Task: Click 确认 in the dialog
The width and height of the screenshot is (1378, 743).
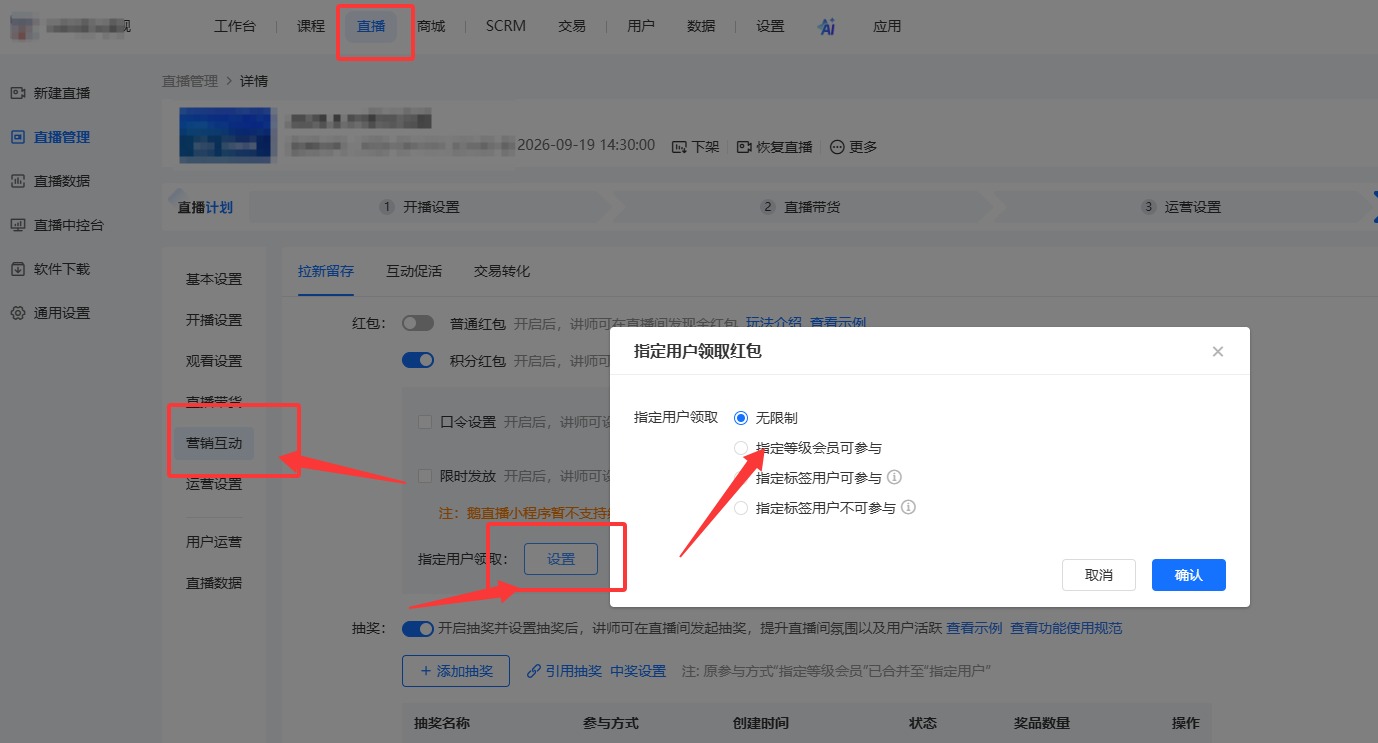Action: pos(1189,575)
